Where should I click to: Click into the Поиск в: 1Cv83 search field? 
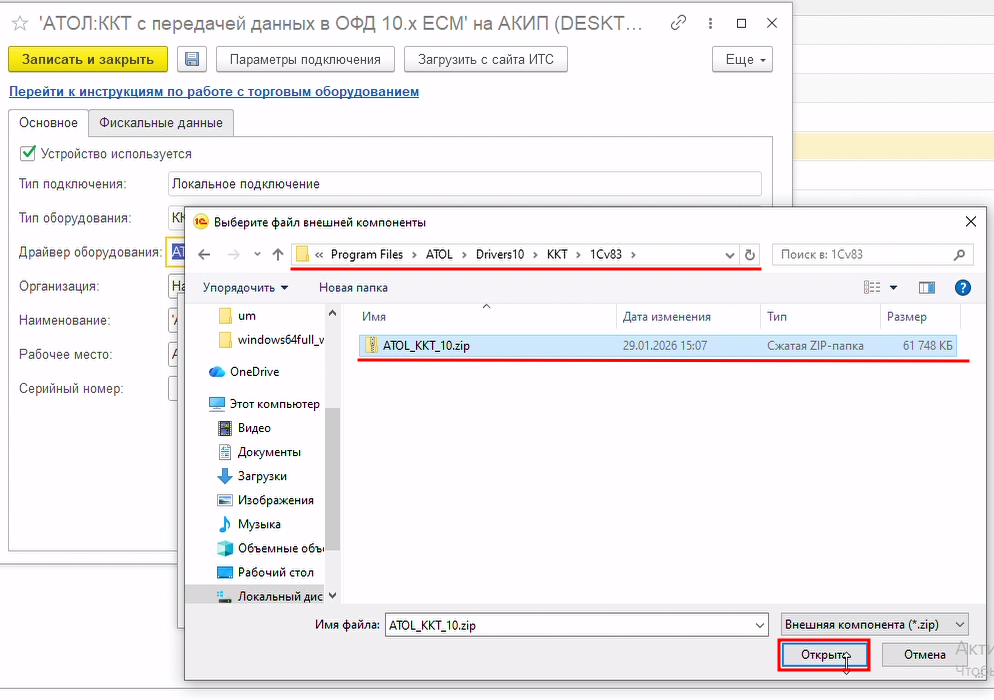click(862, 255)
